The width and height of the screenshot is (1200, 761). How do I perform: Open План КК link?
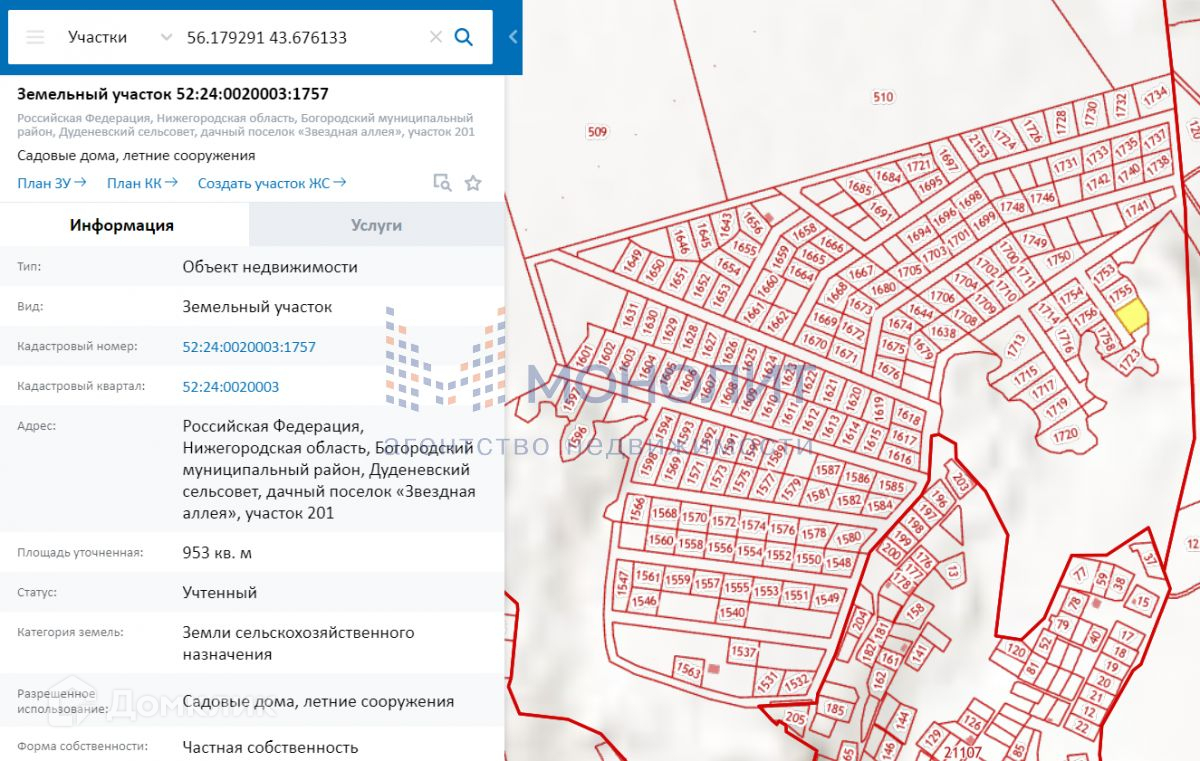(x=142, y=182)
